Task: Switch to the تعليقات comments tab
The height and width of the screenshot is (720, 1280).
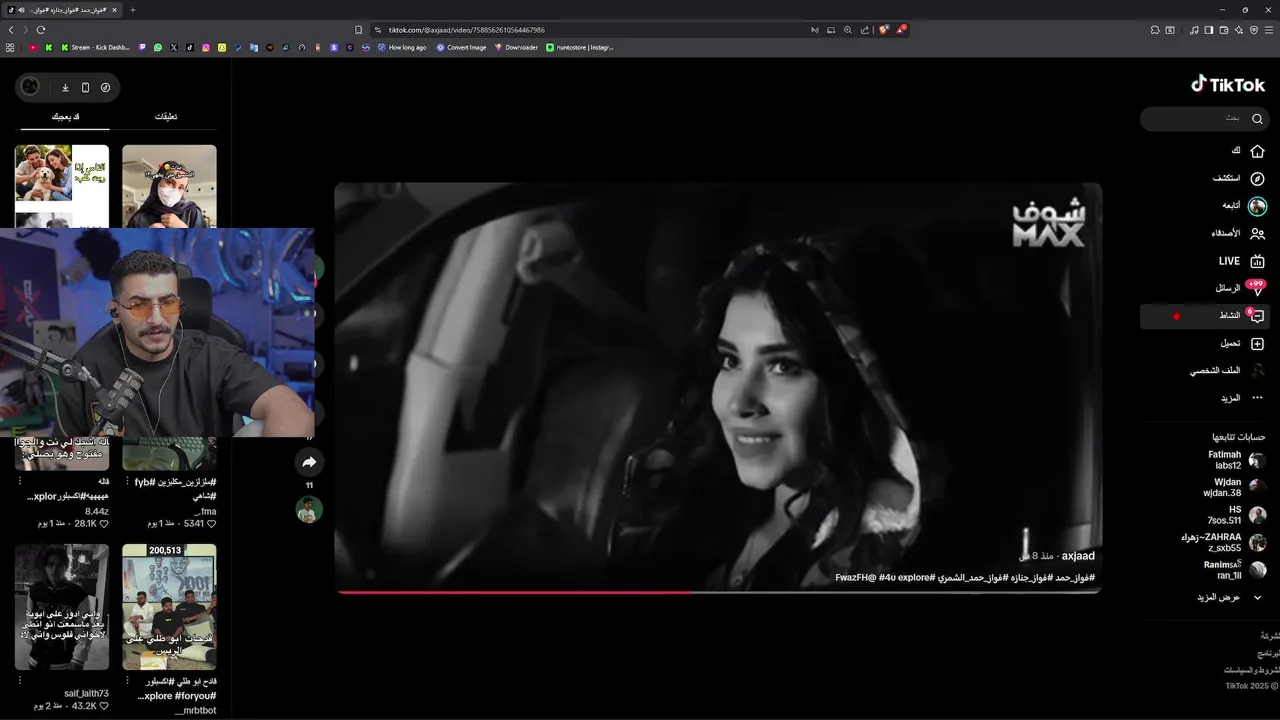Action: 166,117
